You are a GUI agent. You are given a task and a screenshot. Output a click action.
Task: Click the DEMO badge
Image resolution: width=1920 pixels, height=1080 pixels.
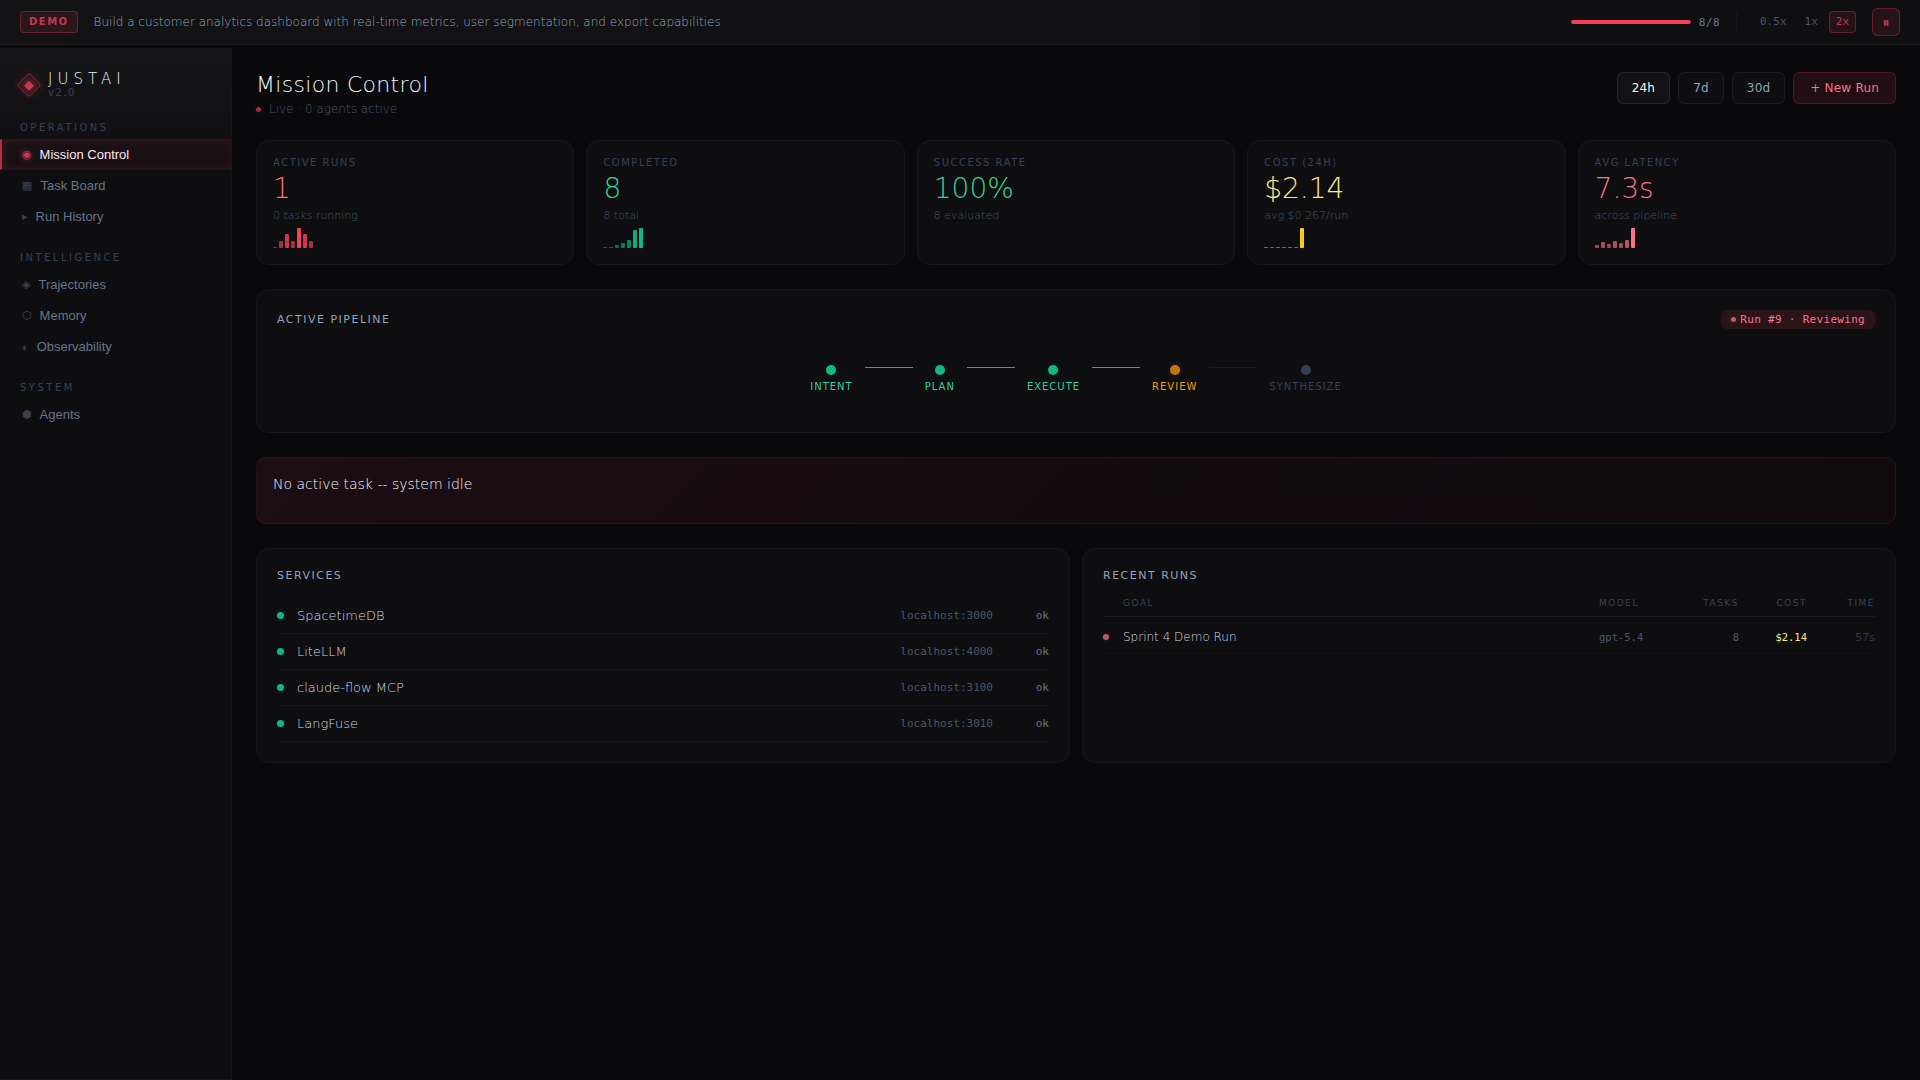coord(49,22)
